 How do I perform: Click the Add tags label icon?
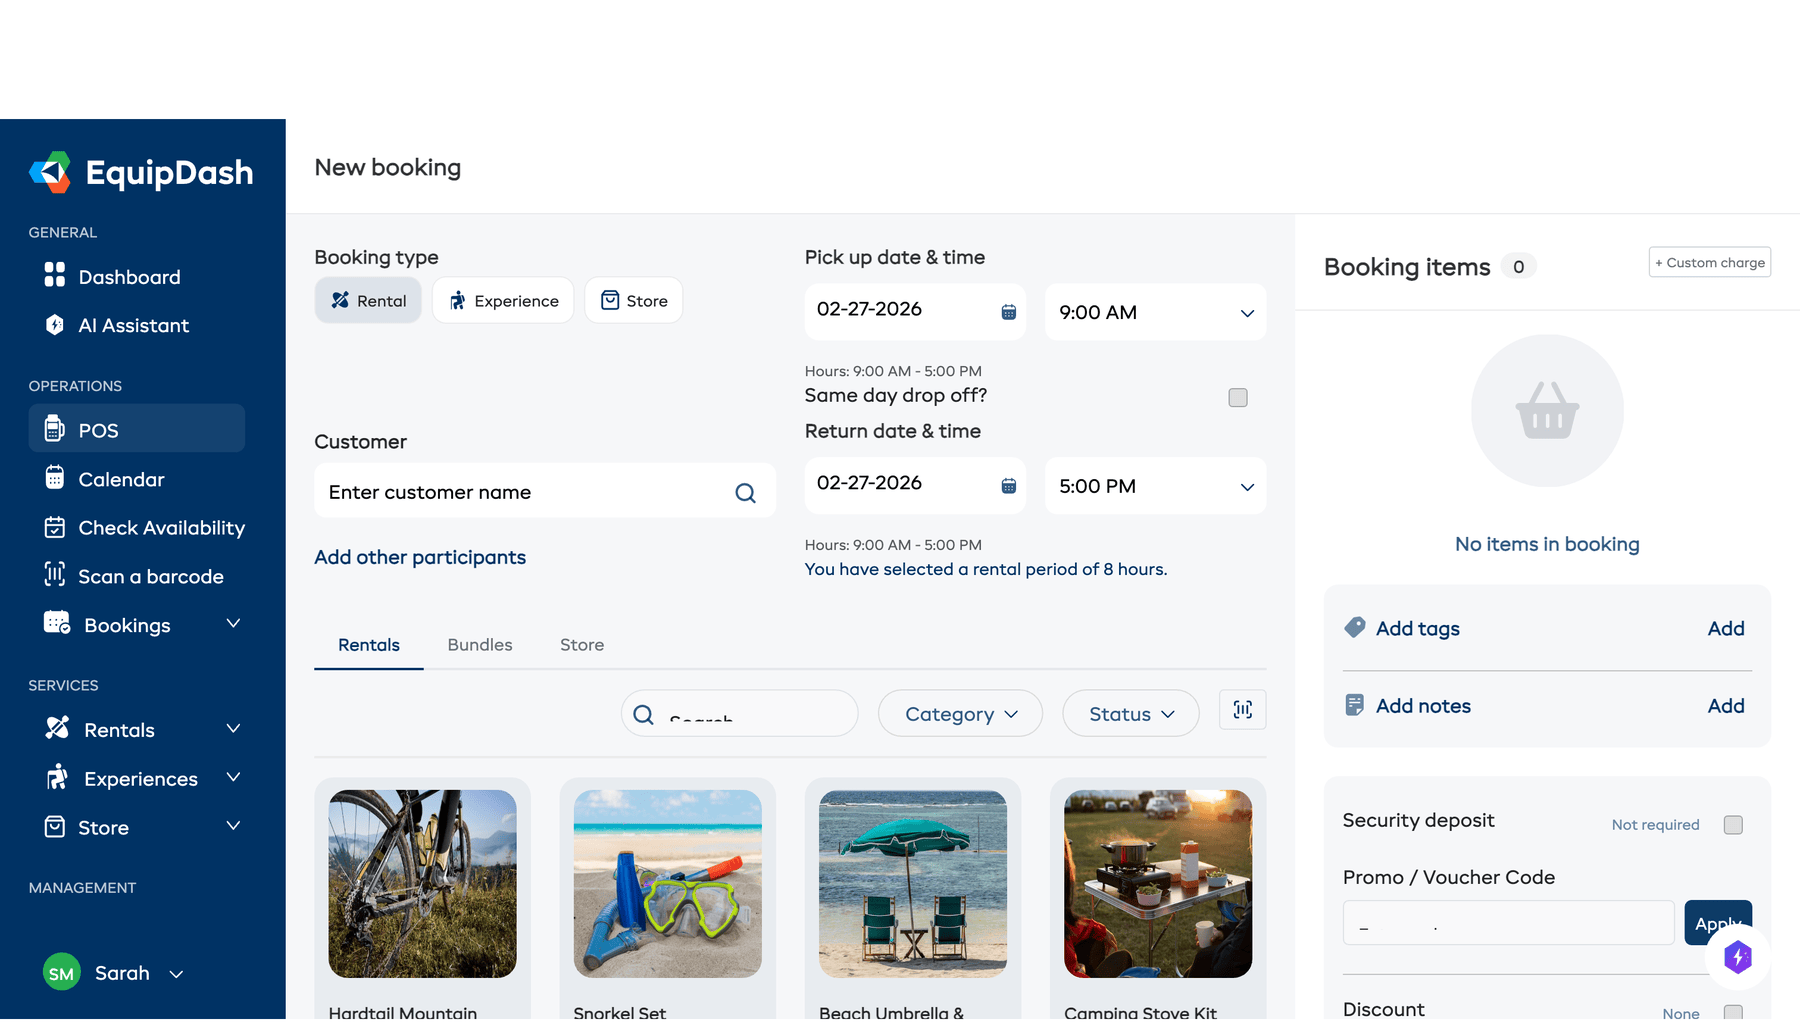1355,627
